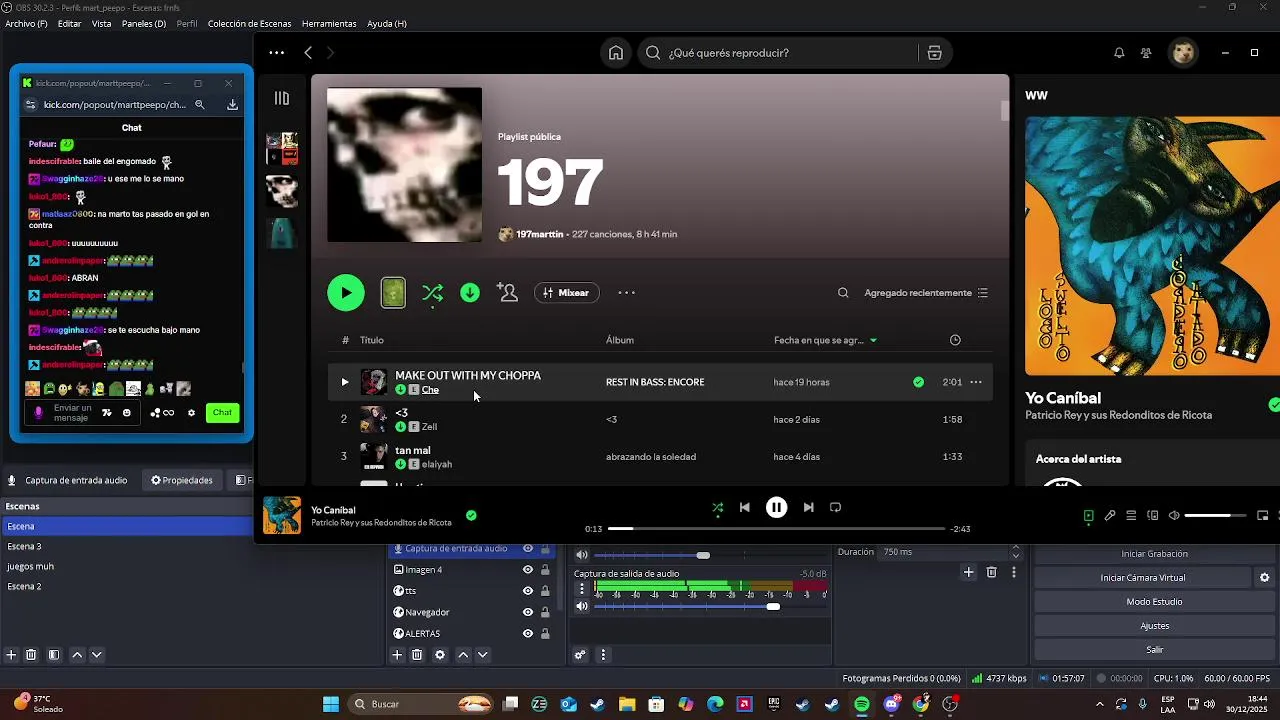
Task: Open Spotify's three-dot main menu at top left
Action: (x=276, y=53)
